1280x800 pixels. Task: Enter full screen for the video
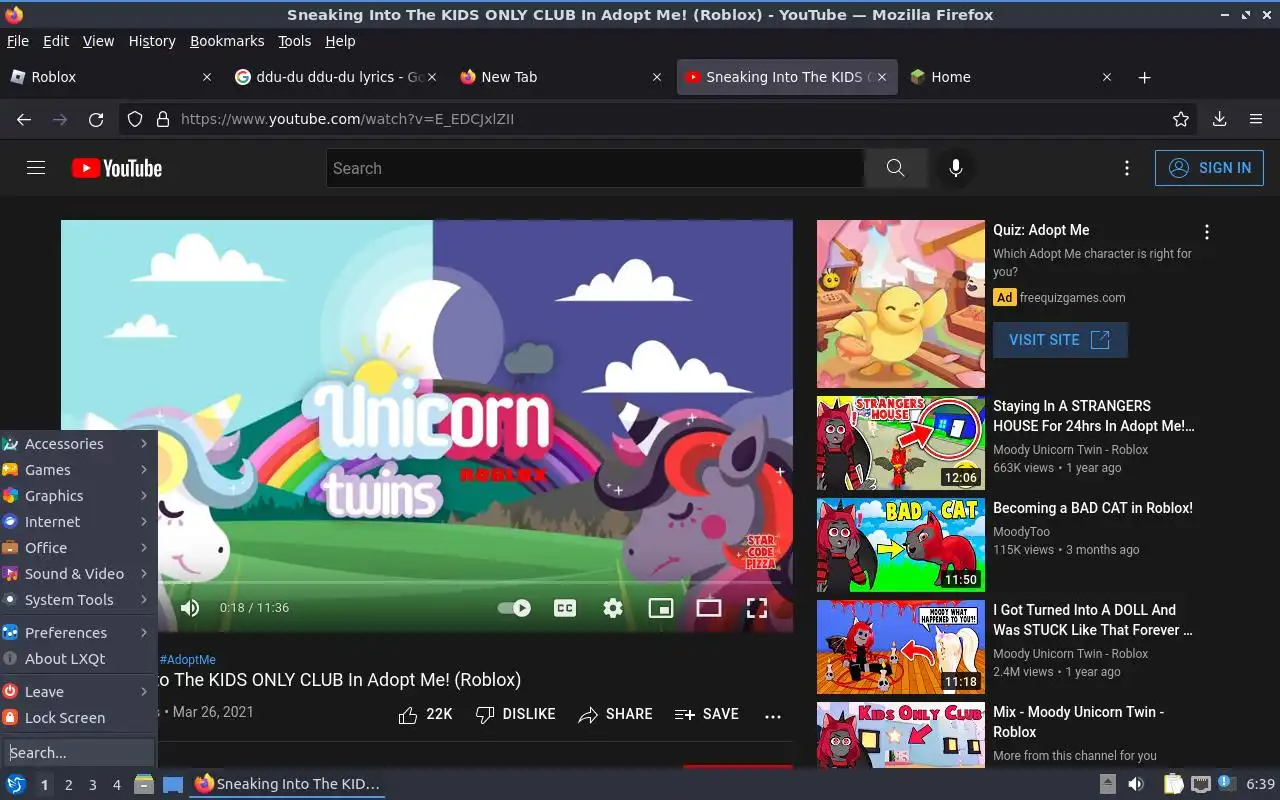pyautogui.click(x=757, y=608)
